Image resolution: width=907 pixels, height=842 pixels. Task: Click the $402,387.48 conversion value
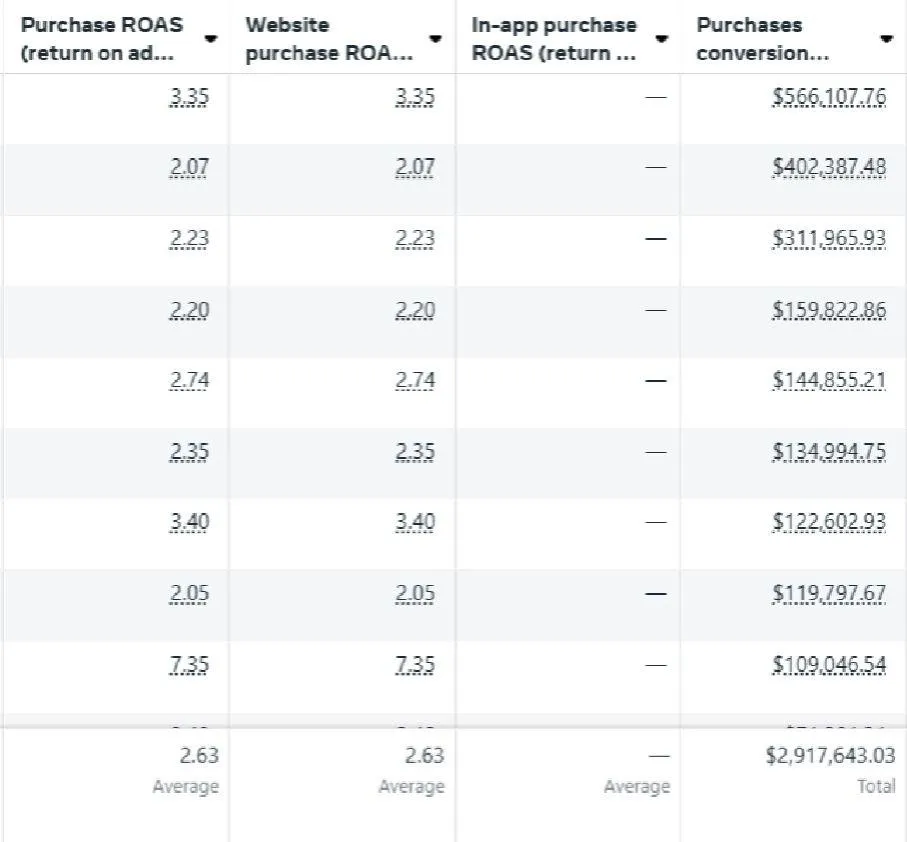829,168
